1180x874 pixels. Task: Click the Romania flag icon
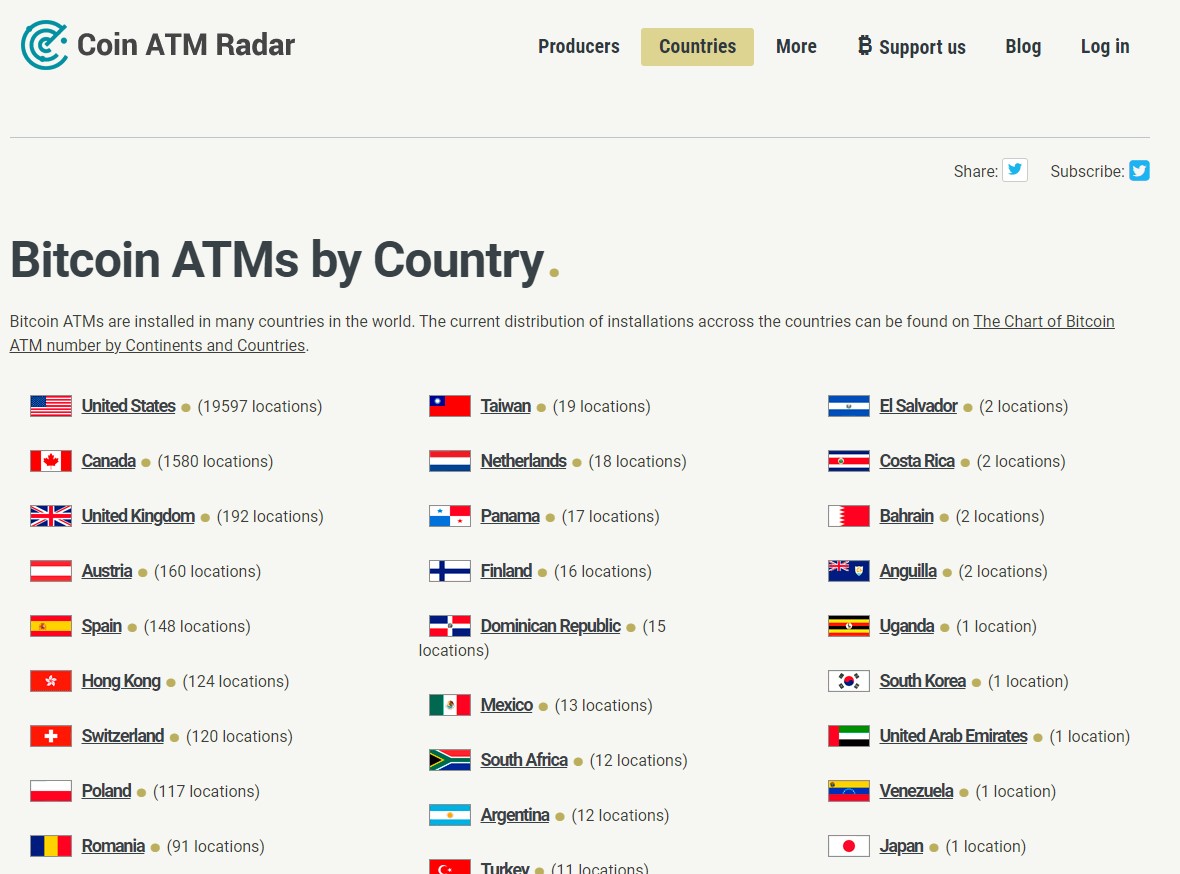[x=51, y=845]
